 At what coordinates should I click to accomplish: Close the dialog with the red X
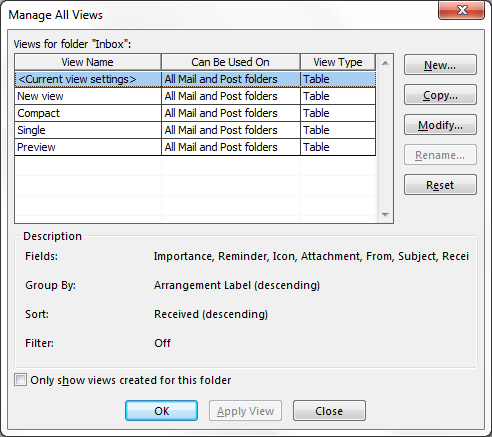(462, 10)
